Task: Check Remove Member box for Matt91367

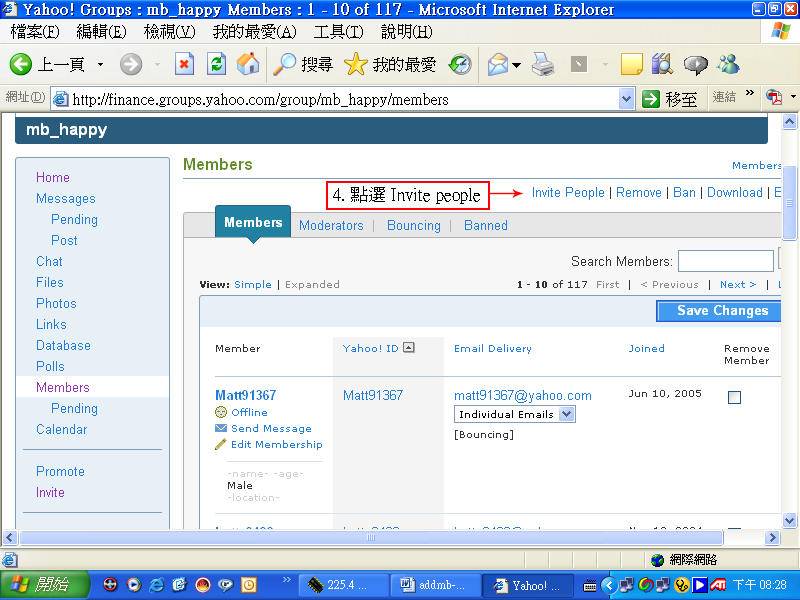Action: pos(734,397)
